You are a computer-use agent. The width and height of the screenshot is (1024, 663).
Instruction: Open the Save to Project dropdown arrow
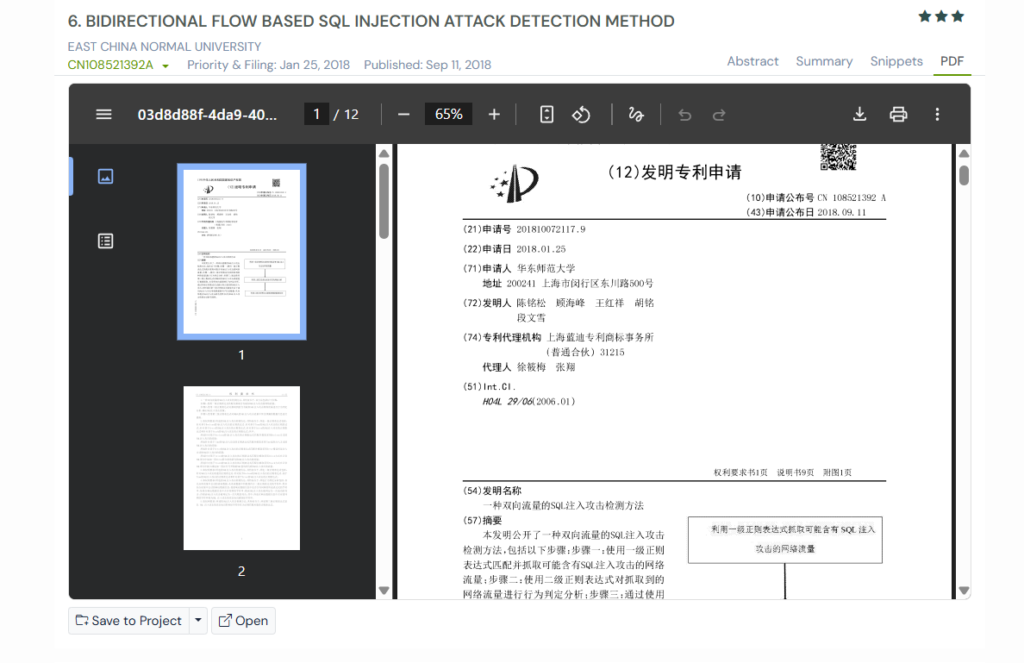[x=198, y=620]
